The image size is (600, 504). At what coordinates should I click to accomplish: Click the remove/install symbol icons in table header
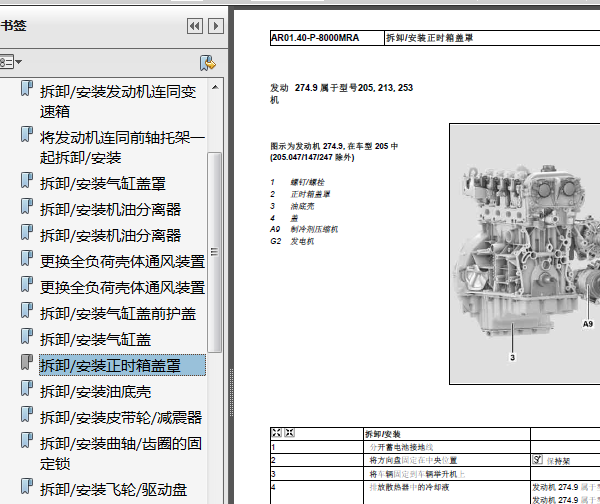[283, 433]
